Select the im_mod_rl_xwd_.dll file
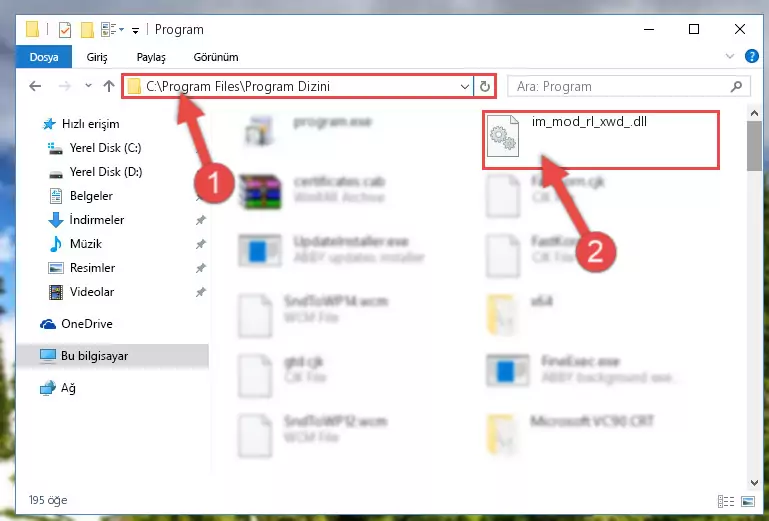 point(600,140)
